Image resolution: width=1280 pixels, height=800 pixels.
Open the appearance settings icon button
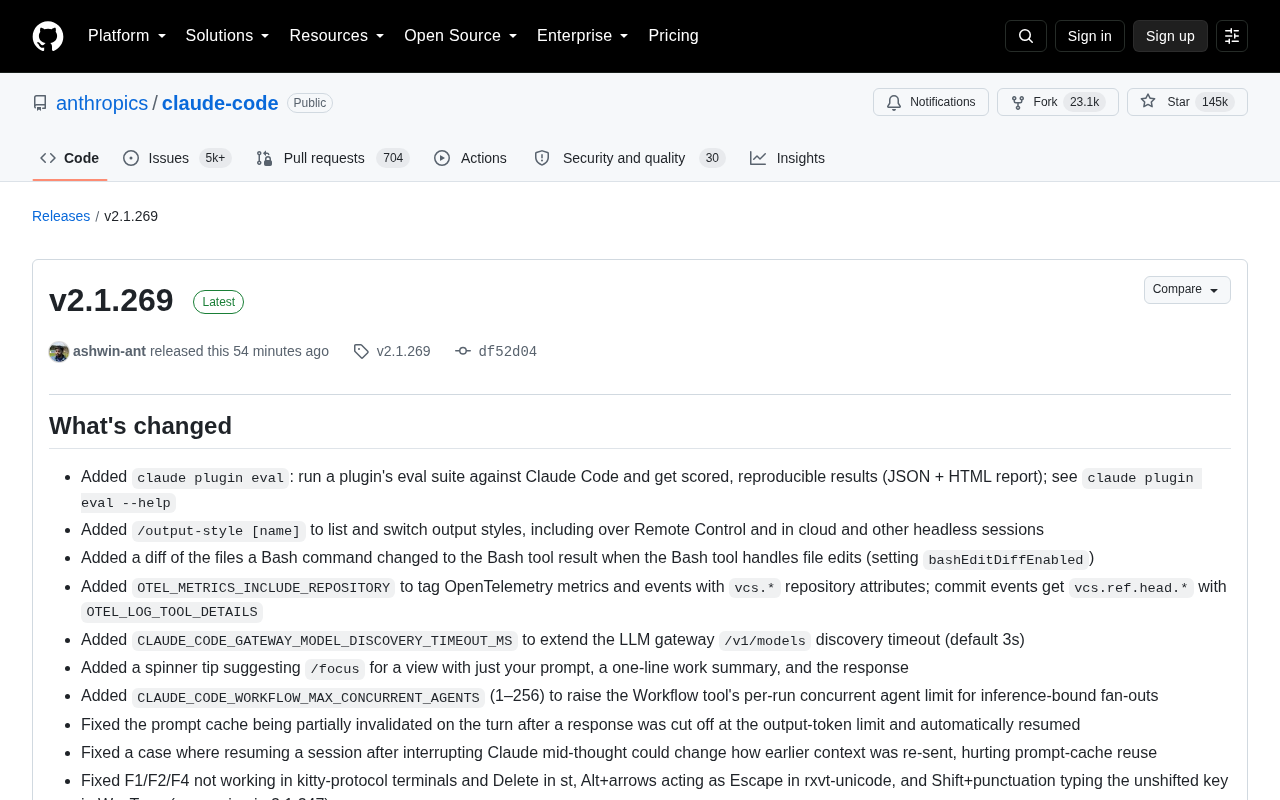1232,36
